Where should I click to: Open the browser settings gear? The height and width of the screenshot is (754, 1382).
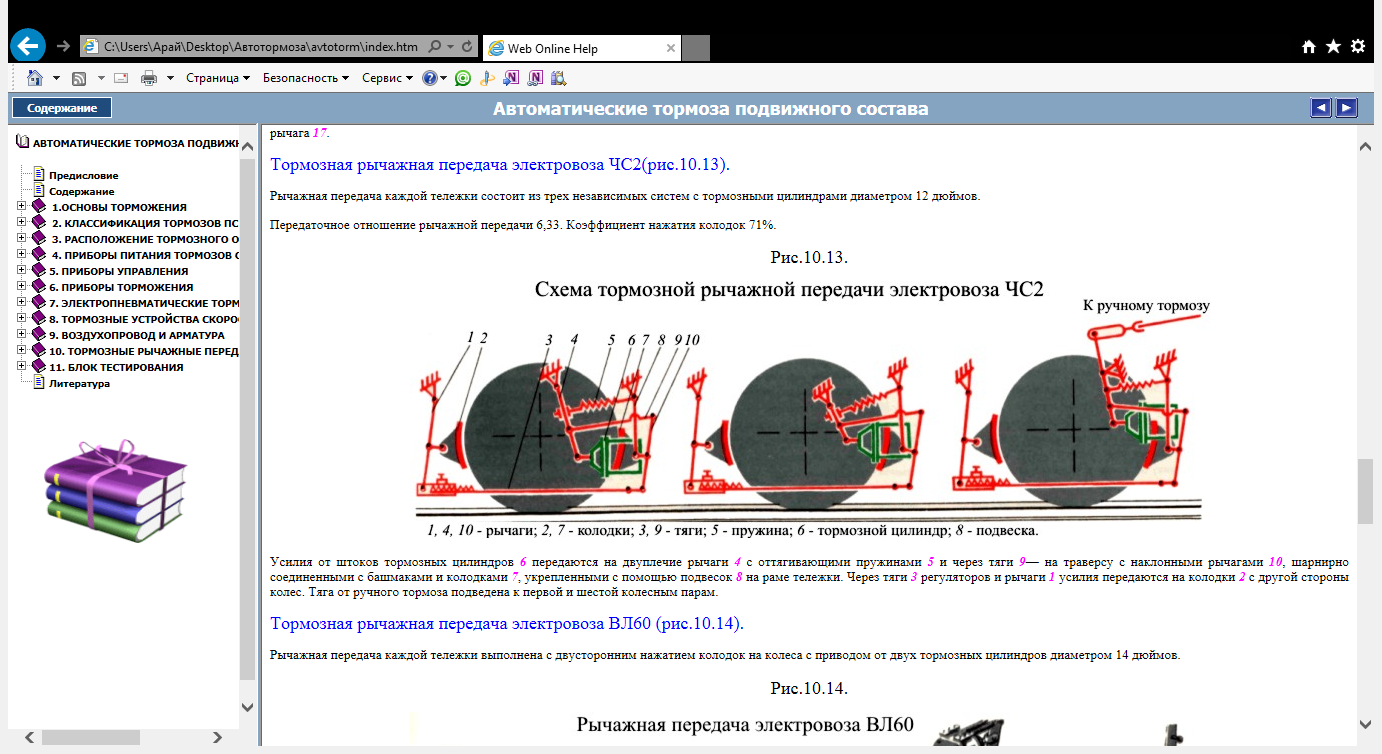1357,46
